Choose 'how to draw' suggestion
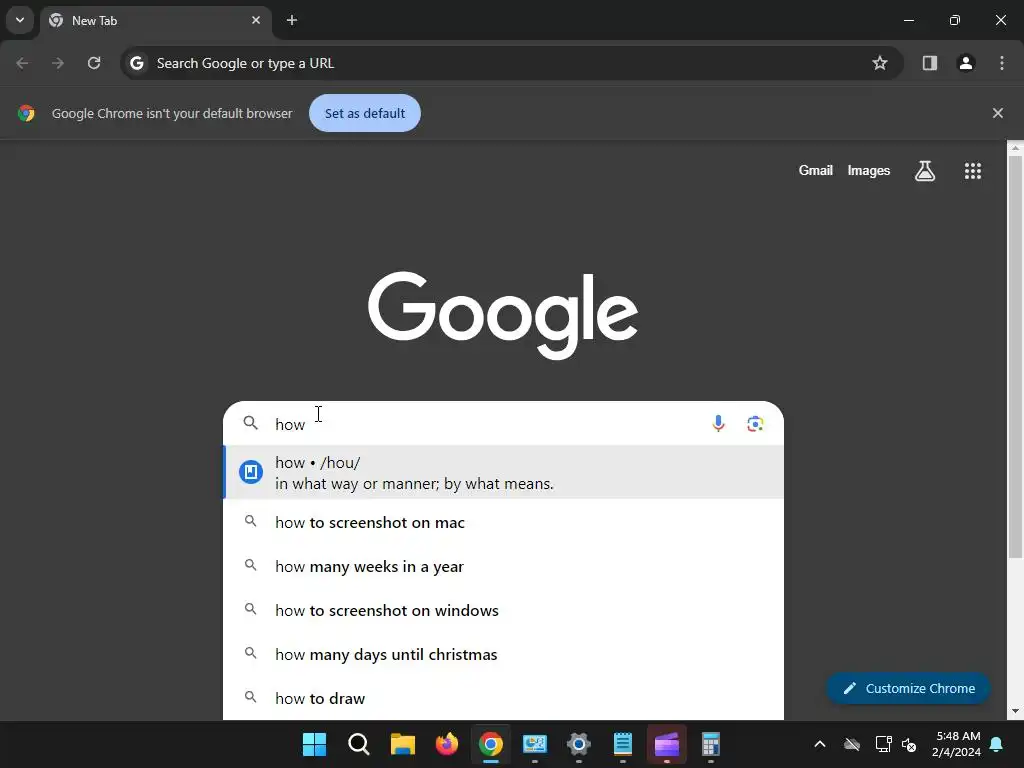The width and height of the screenshot is (1024, 768). [x=504, y=697]
